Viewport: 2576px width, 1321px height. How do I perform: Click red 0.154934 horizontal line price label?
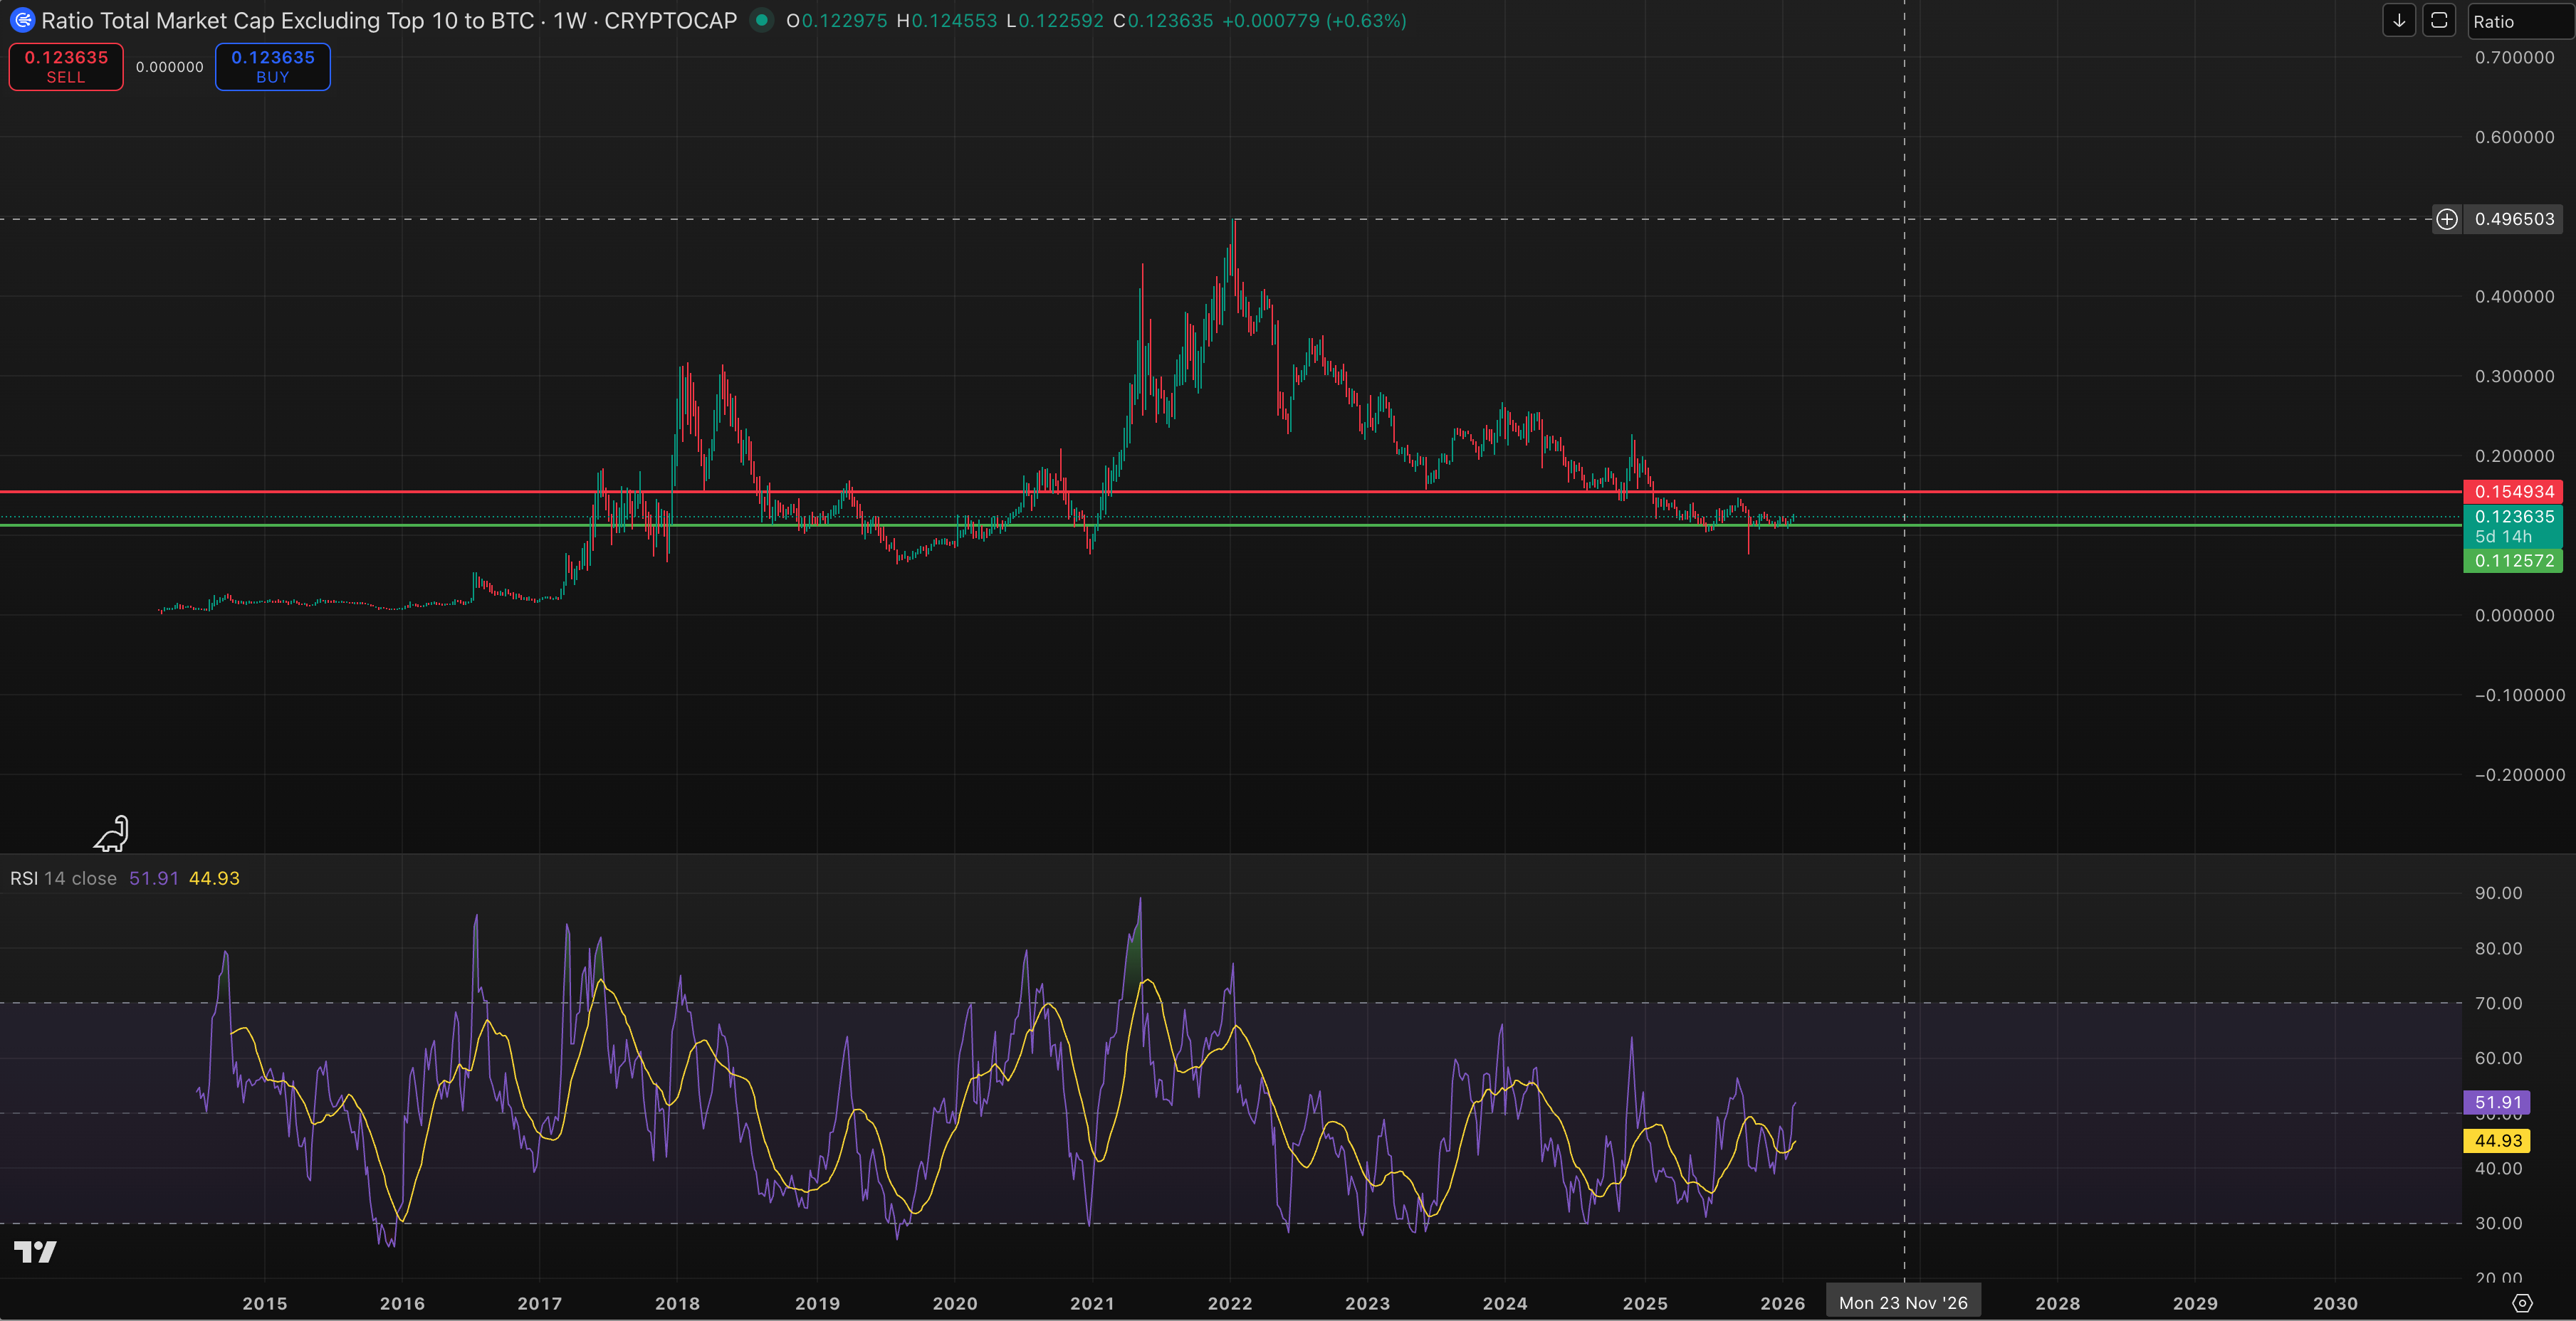[x=2513, y=491]
